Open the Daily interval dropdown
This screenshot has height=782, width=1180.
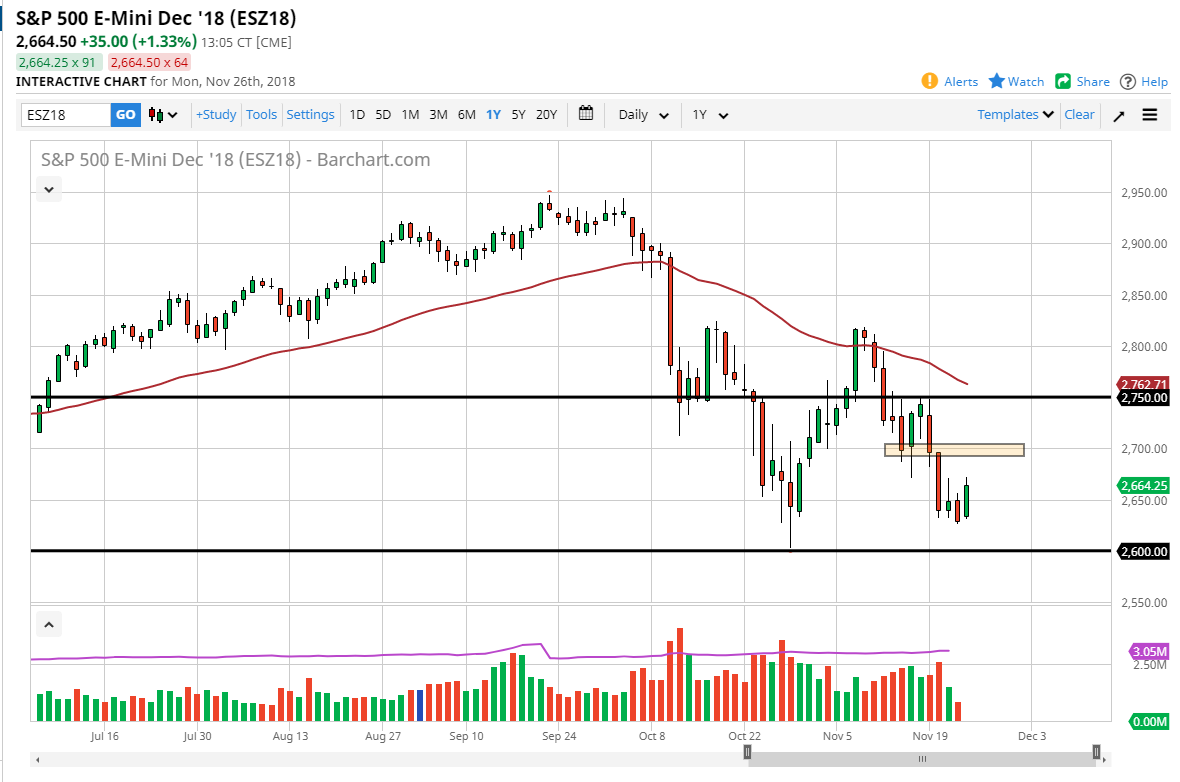point(641,114)
